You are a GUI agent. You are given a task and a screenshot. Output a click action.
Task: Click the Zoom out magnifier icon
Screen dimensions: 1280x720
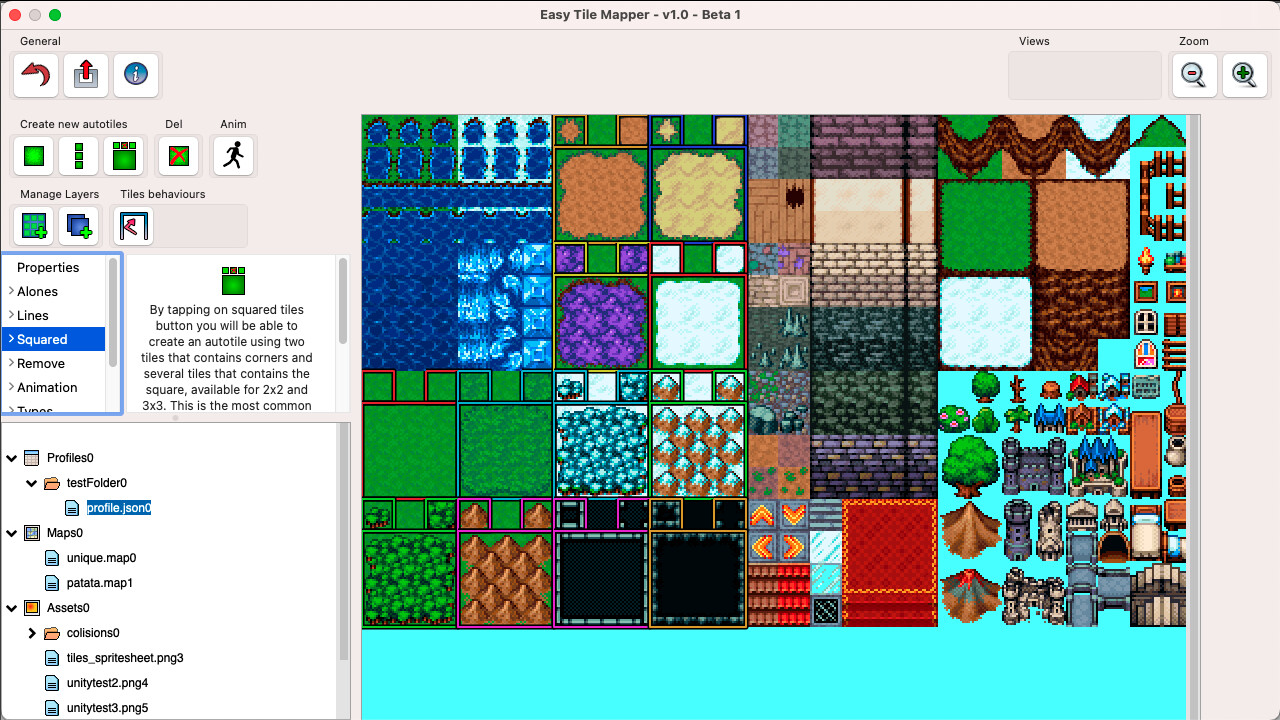tap(1194, 75)
